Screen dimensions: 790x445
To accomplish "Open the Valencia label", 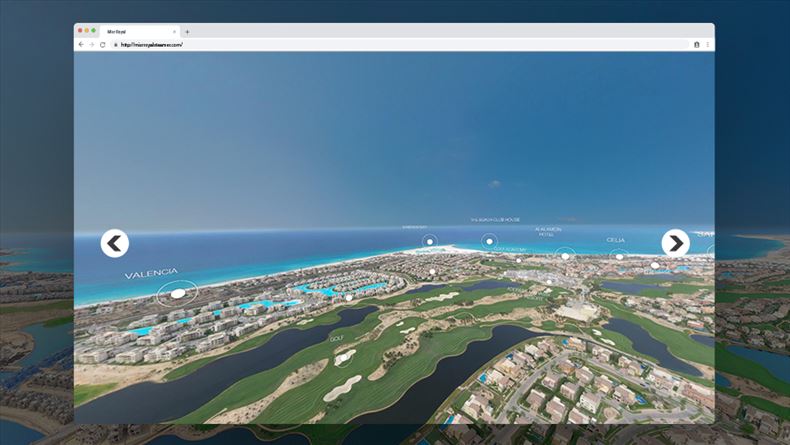I will [151, 274].
